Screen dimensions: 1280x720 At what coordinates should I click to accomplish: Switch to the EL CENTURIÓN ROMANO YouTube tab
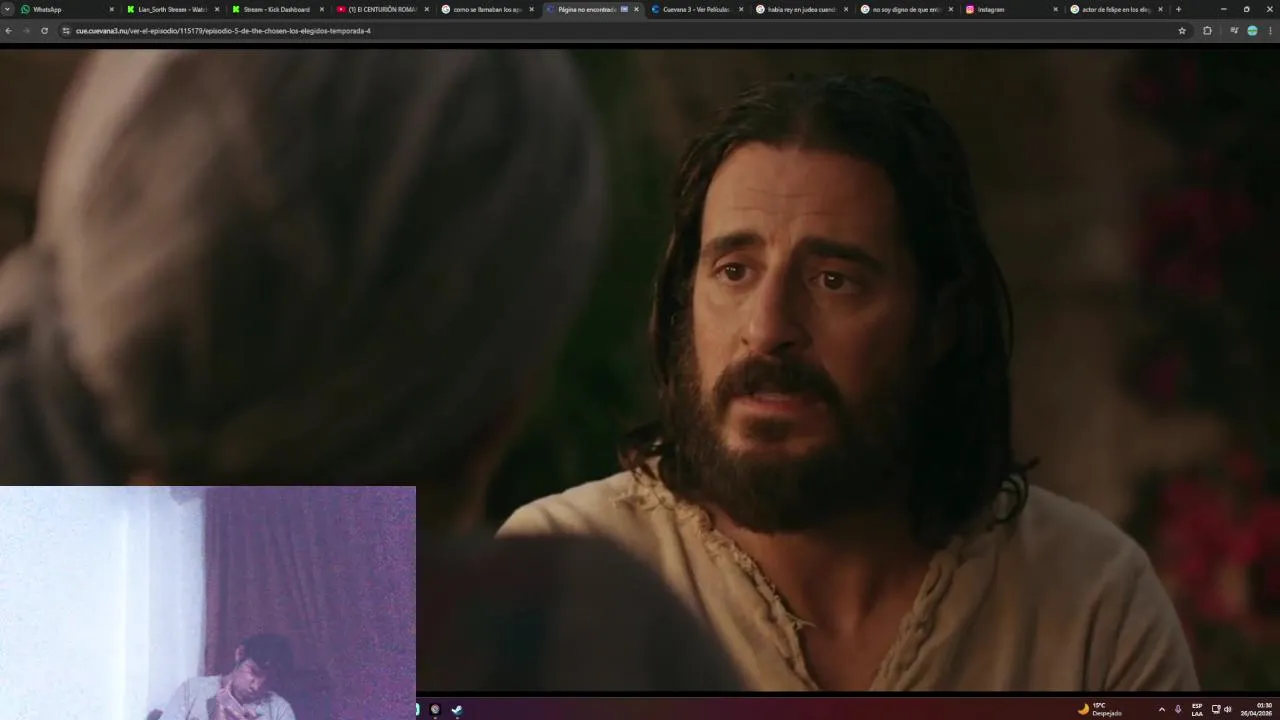[380, 9]
